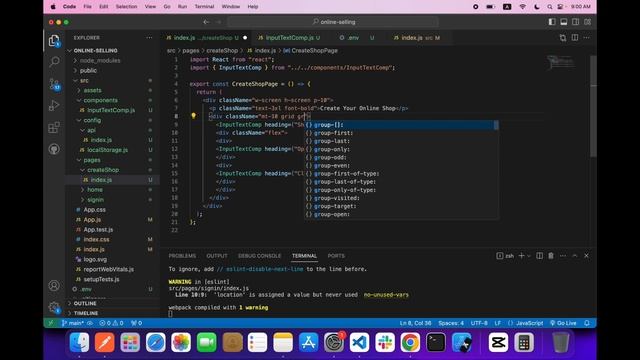Open the Accounts menu icon
This screenshot has width=640, height=360.
(54, 285)
